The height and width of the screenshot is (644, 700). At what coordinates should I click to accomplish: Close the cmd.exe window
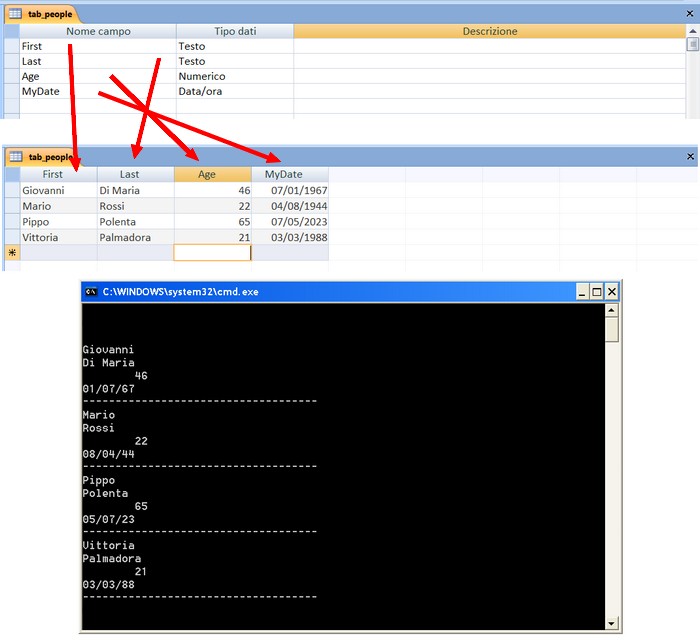612,292
